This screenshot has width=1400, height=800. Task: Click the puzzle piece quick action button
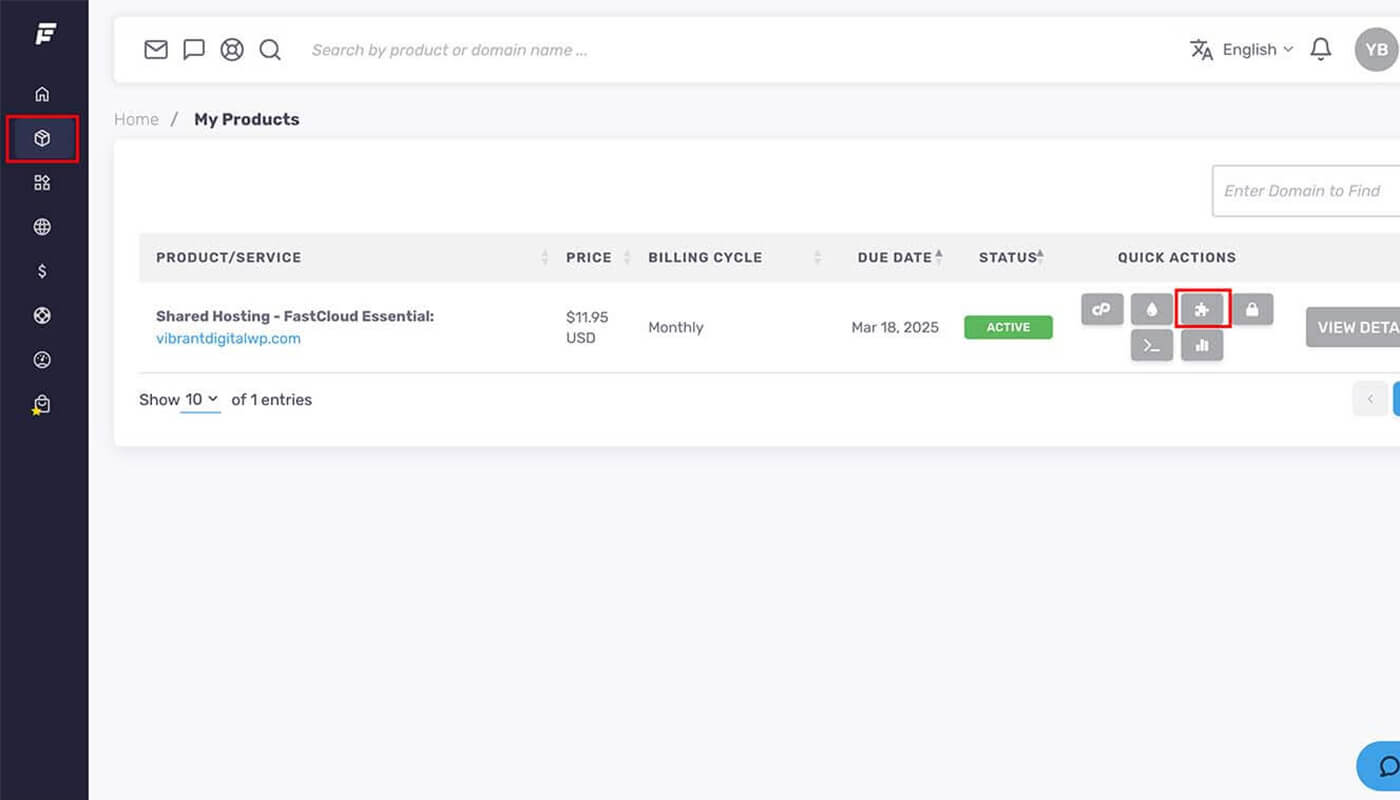point(1202,309)
